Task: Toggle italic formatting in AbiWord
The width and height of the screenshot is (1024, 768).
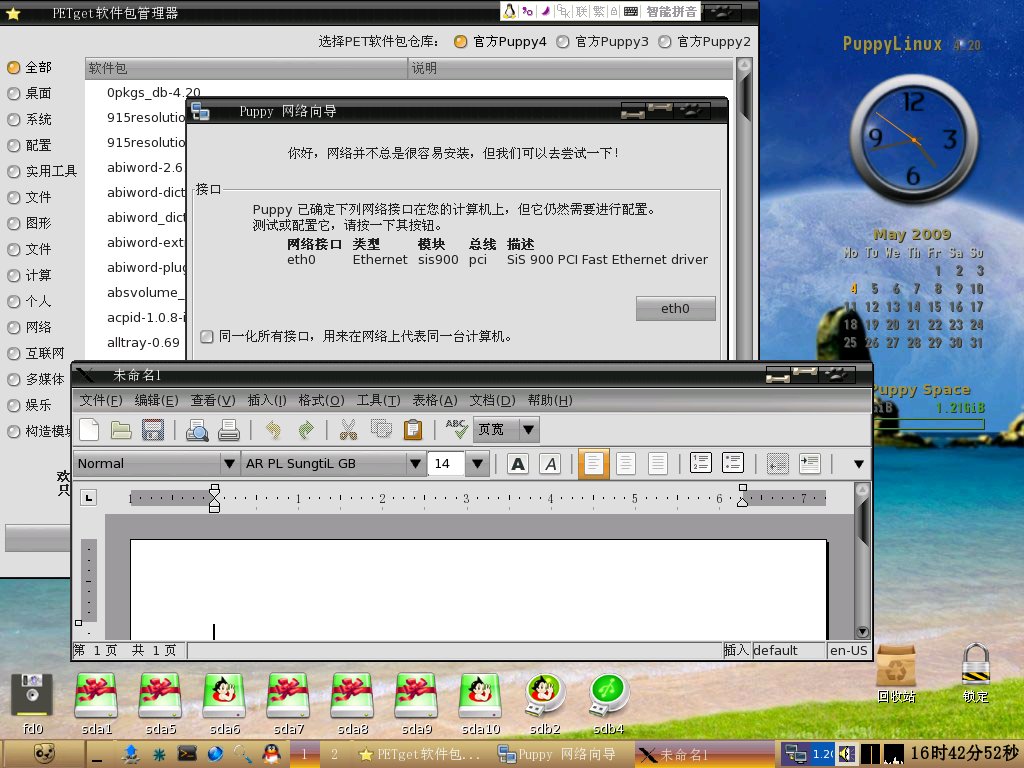Action: click(551, 464)
